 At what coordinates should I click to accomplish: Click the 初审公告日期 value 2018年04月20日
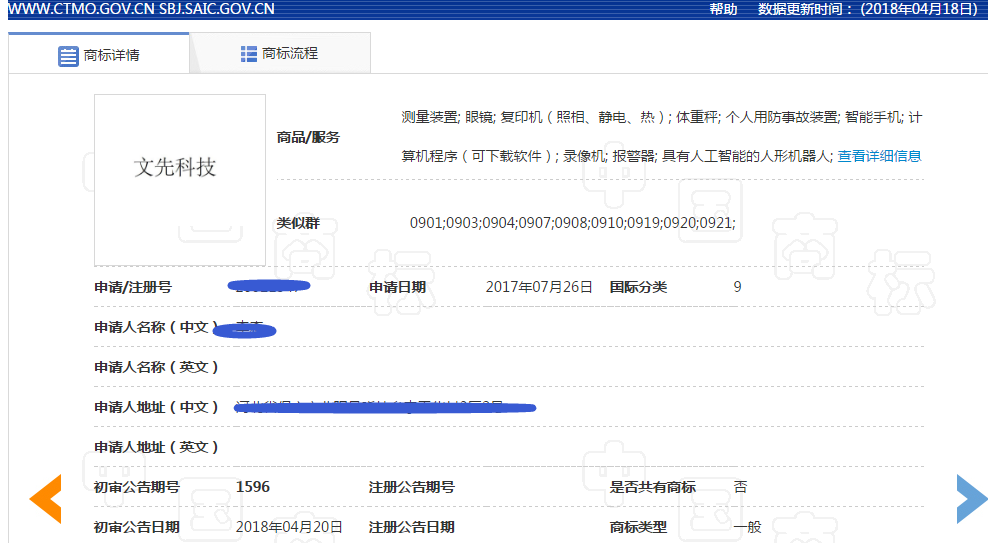pos(289,527)
